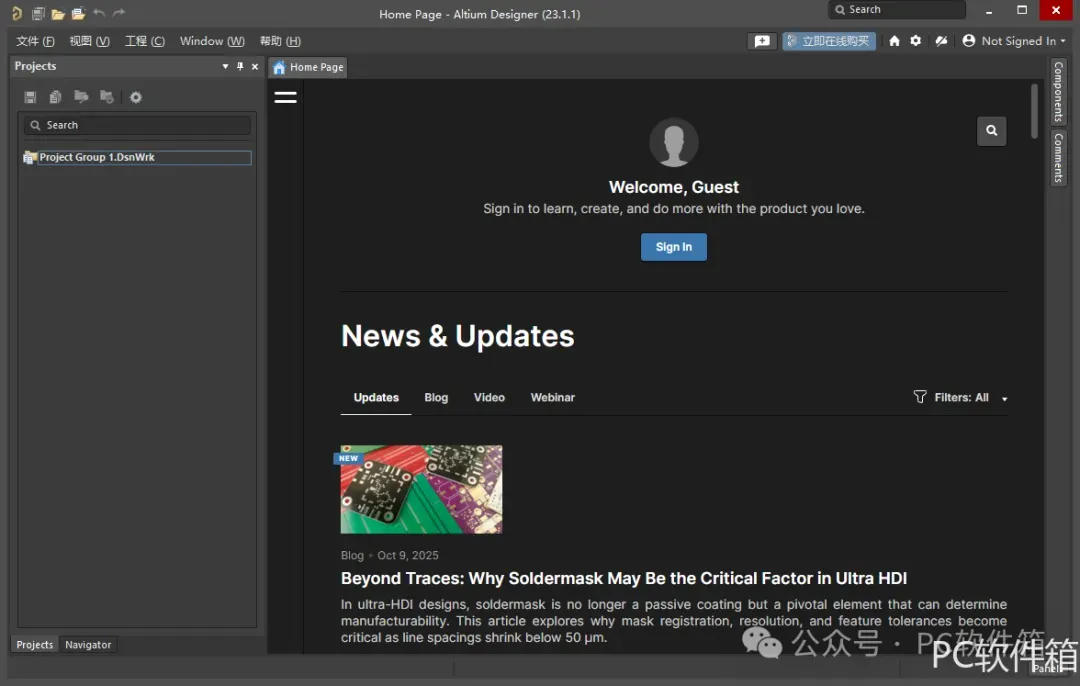
Task: Select the Home Page document tab
Action: (x=308, y=67)
